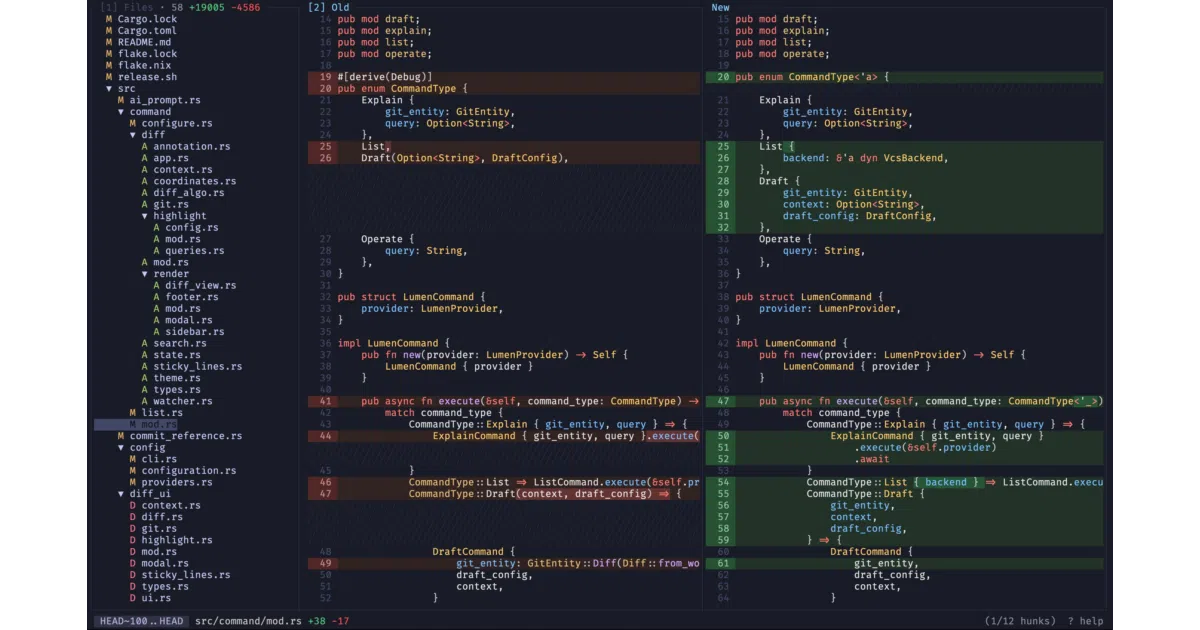Collapse the diff_ui folder
1200x630 pixels.
tap(121, 494)
